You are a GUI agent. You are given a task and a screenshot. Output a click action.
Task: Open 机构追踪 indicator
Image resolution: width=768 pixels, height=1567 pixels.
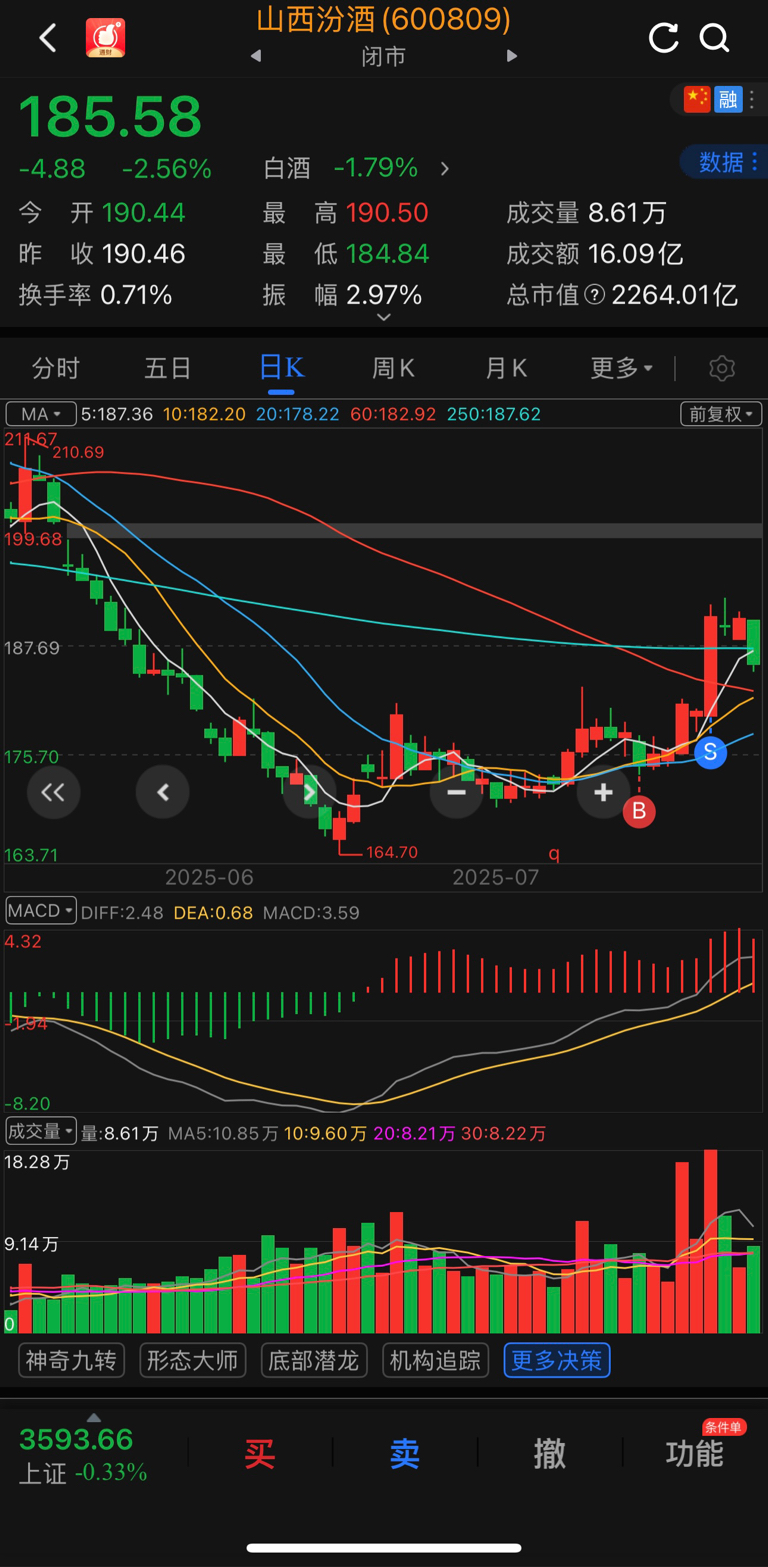[435, 1360]
